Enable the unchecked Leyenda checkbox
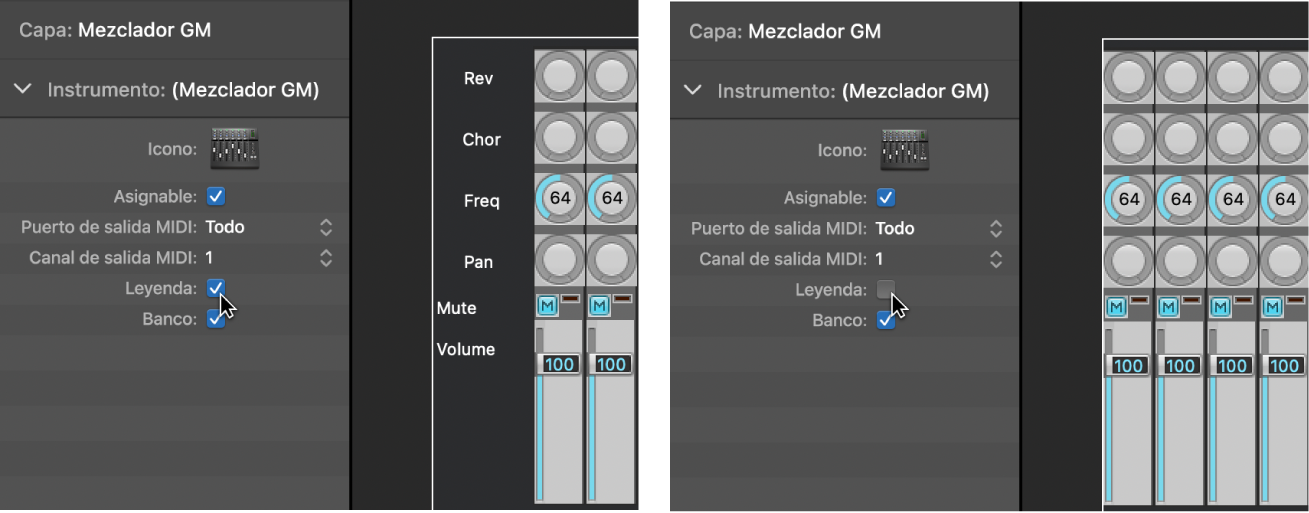The image size is (1309, 513). (x=885, y=289)
